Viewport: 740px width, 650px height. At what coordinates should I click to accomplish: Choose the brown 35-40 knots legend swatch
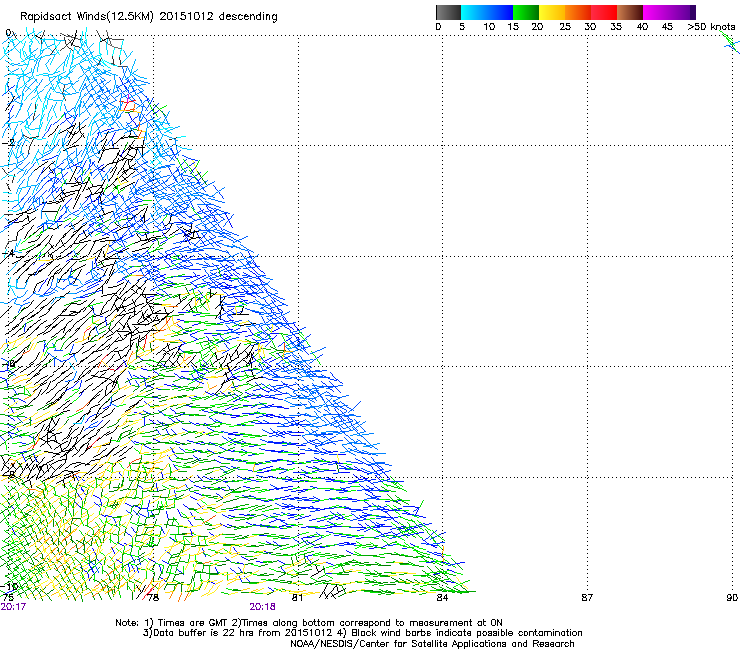(x=630, y=12)
